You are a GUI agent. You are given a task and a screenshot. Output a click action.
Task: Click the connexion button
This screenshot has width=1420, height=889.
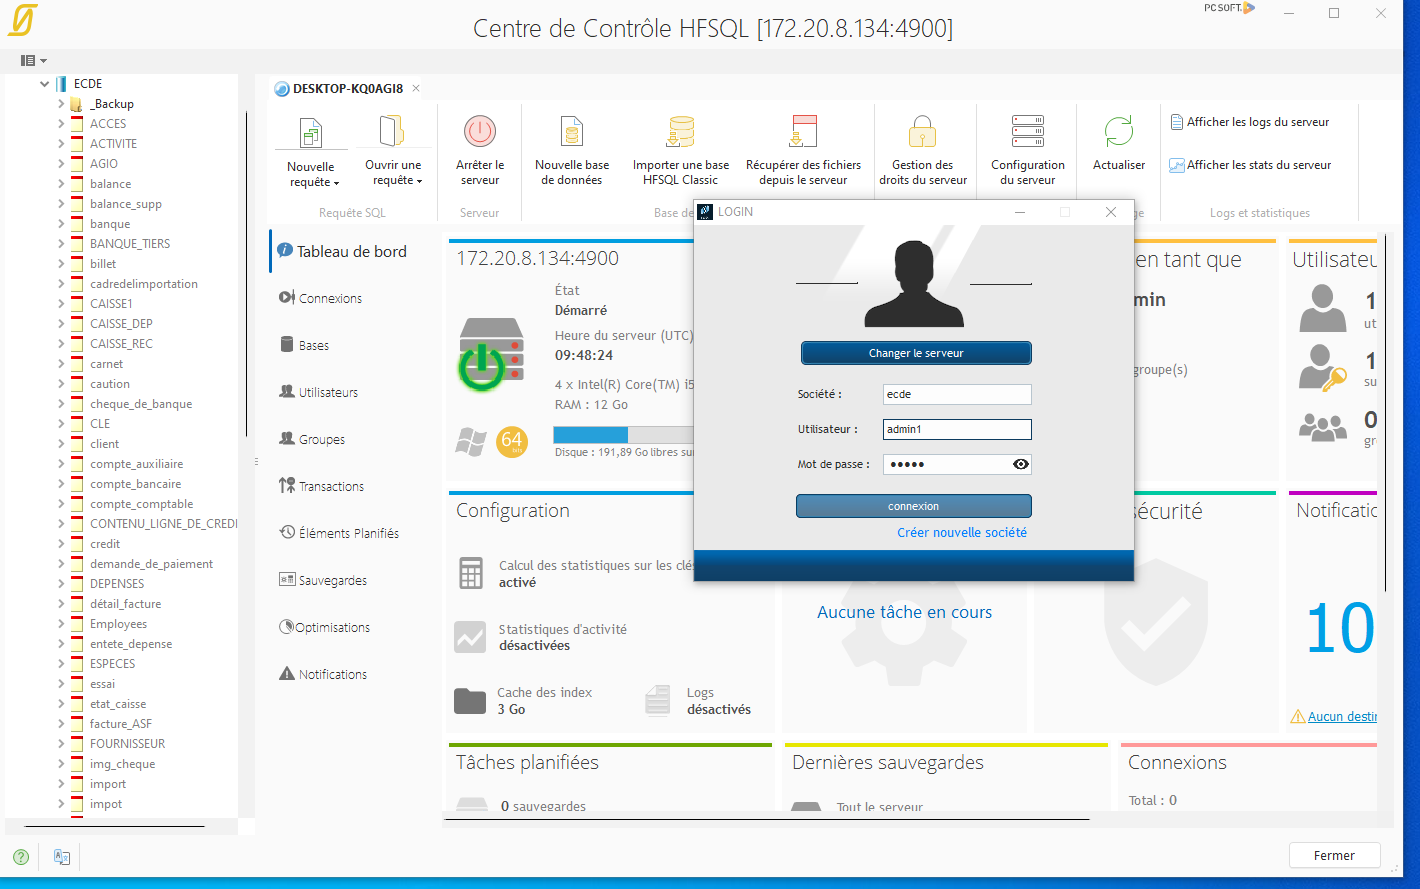coord(913,506)
